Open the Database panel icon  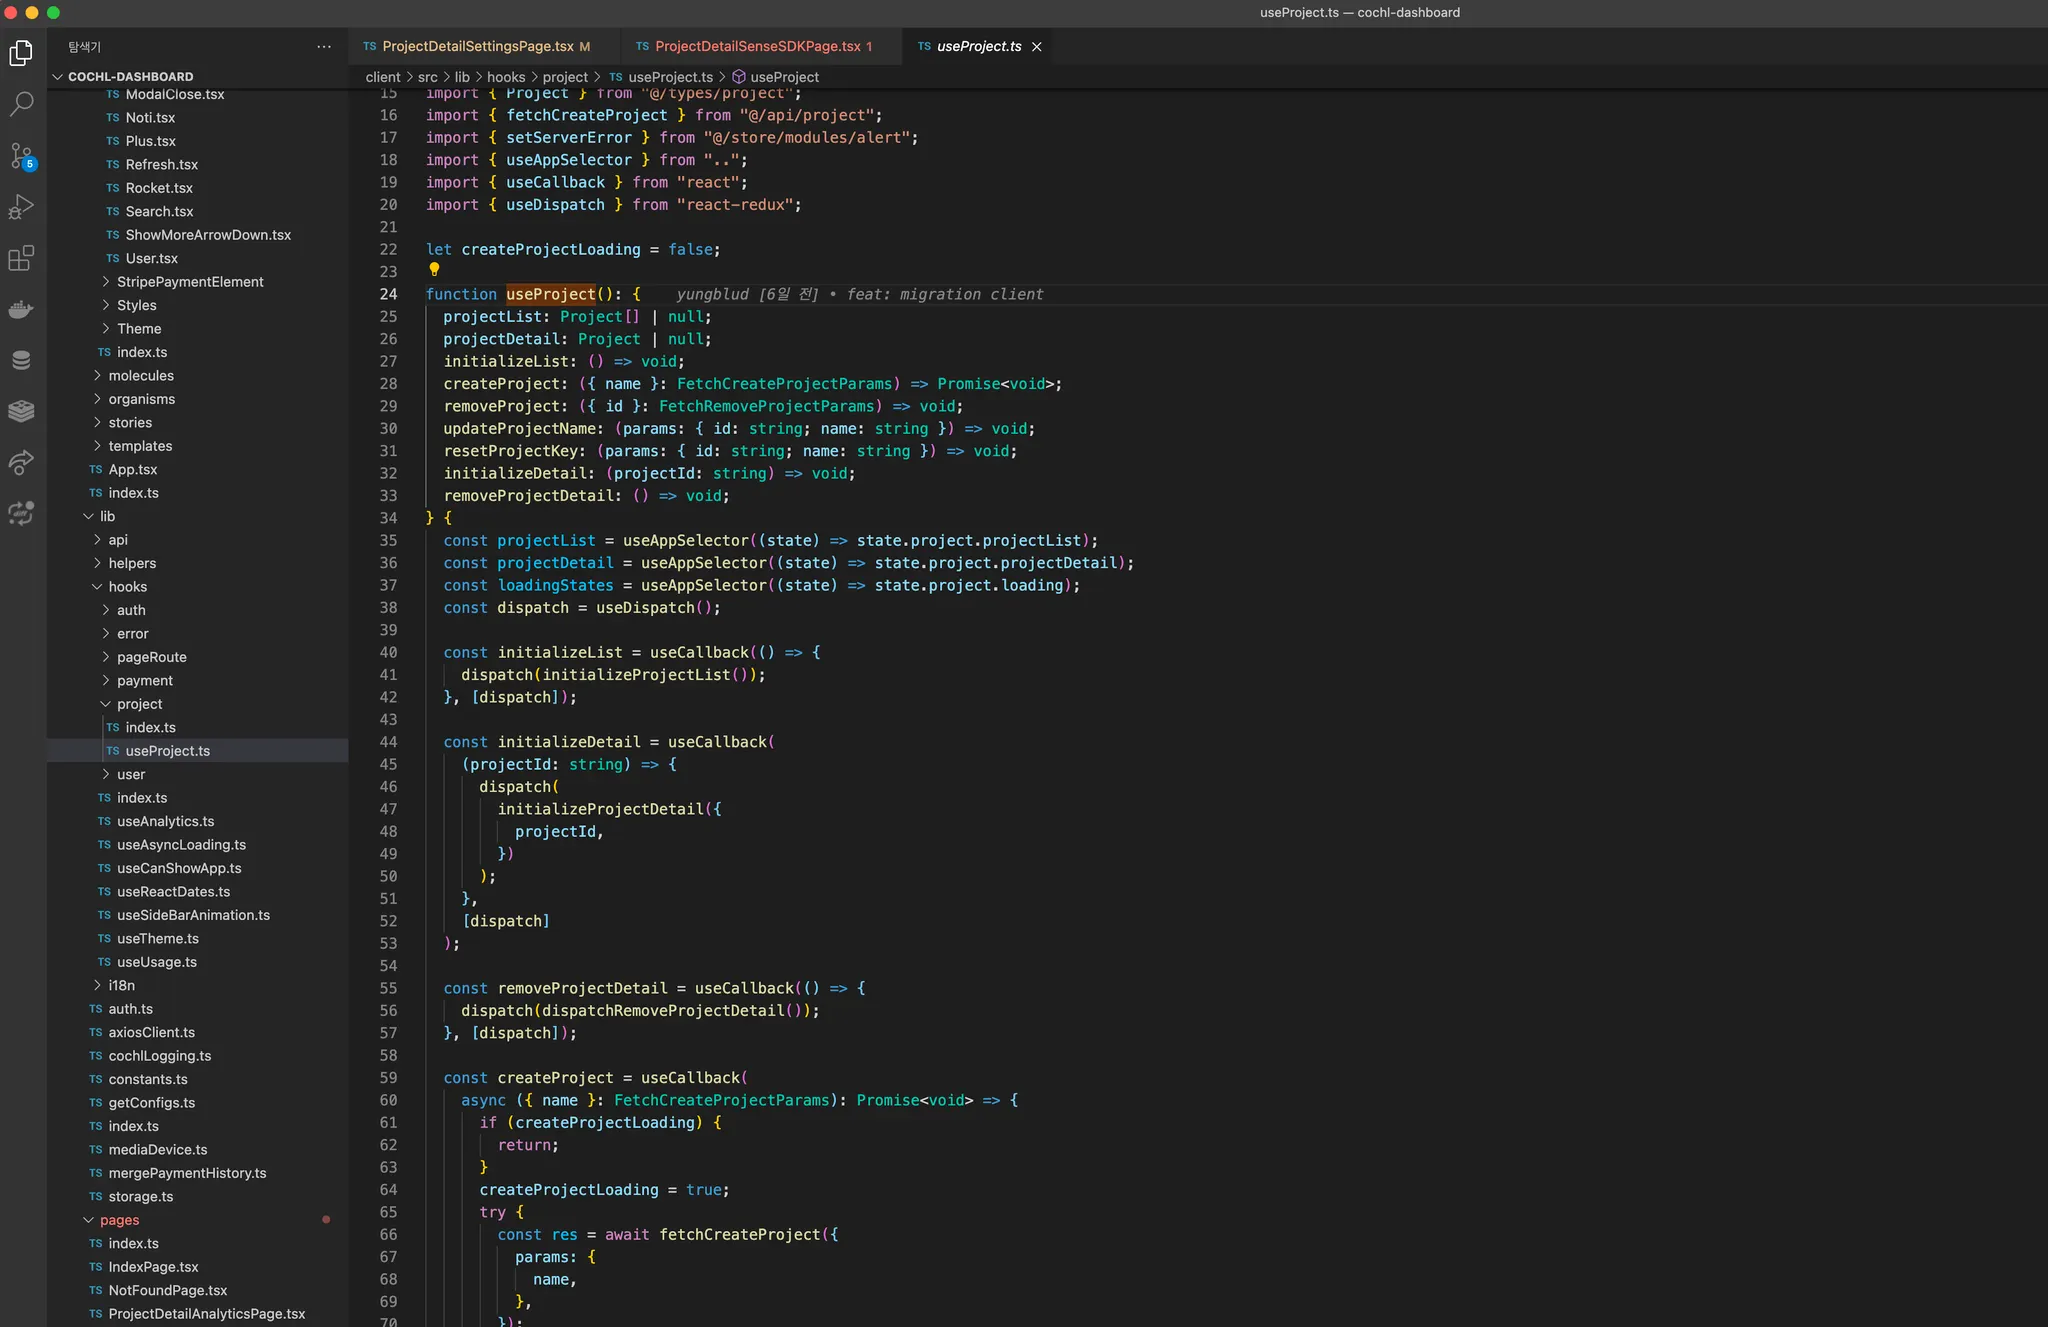click(21, 360)
